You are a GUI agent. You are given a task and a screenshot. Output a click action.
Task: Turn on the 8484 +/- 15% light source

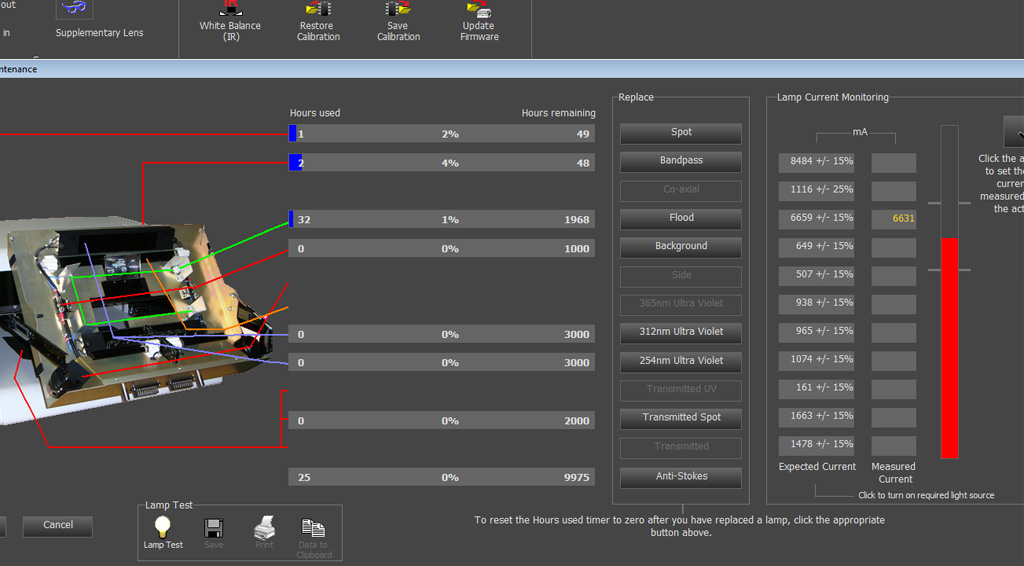(816, 163)
